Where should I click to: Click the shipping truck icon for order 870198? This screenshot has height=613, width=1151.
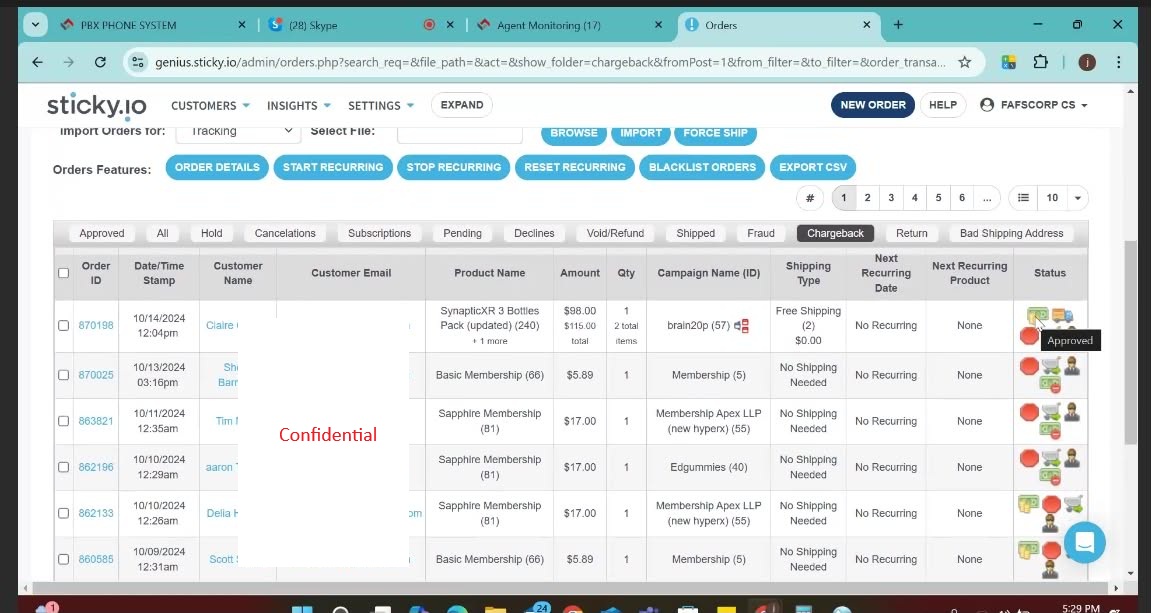1062,315
